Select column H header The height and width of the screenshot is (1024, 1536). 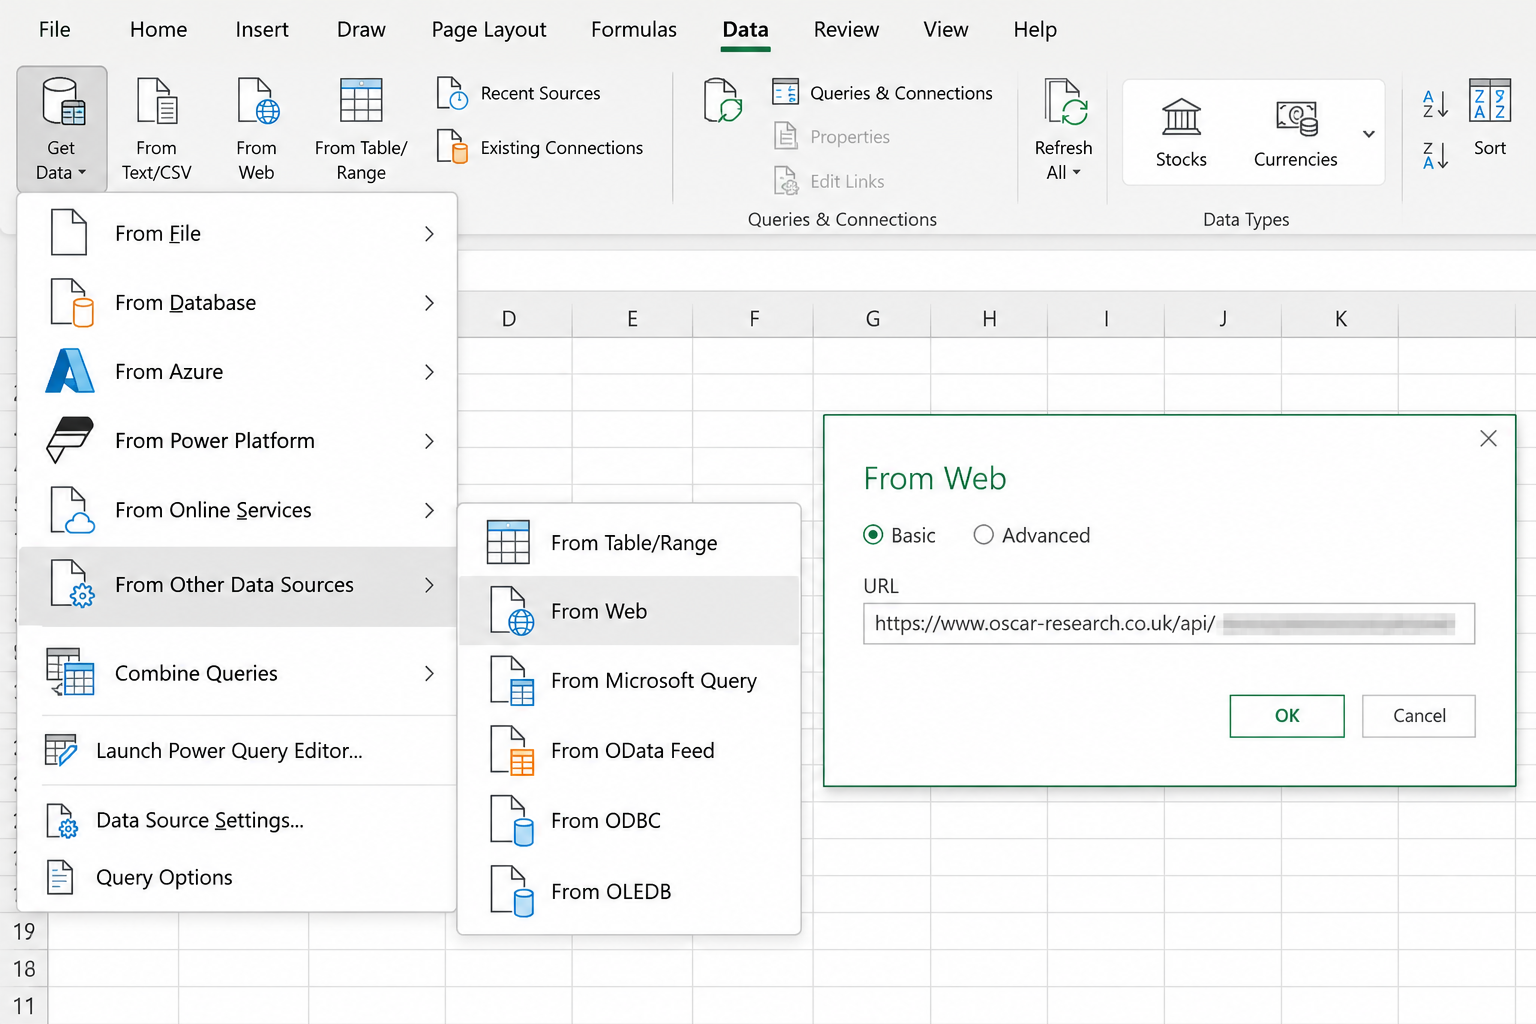(989, 318)
